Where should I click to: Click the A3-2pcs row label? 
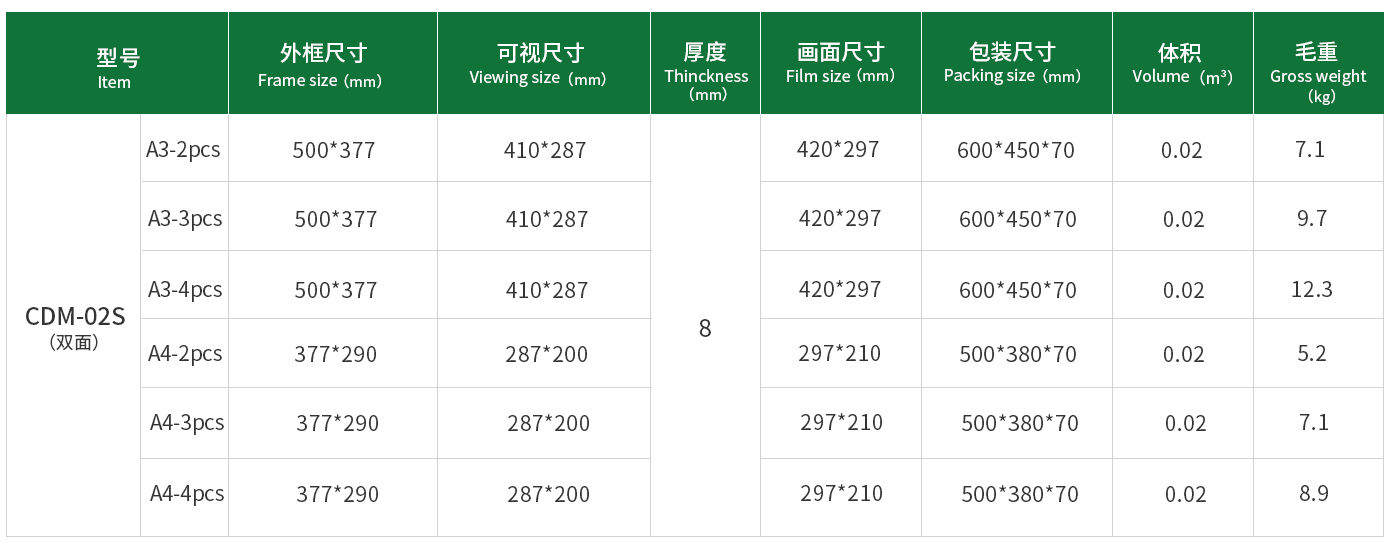(x=184, y=149)
